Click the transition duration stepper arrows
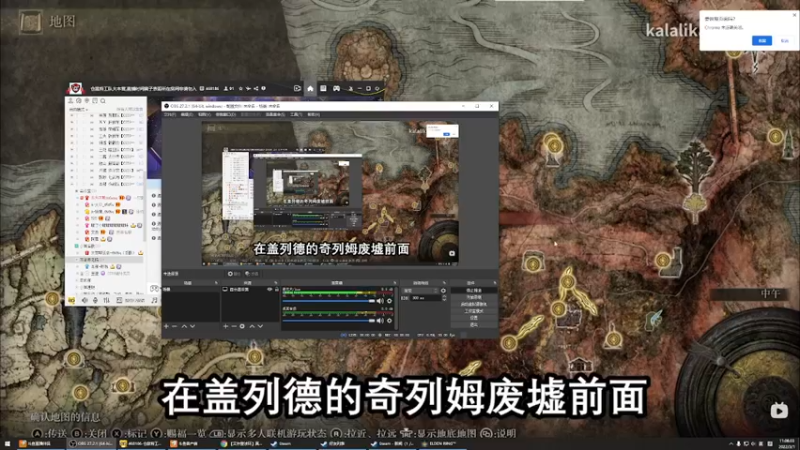This screenshot has width=800, height=450. pyautogui.click(x=444, y=297)
